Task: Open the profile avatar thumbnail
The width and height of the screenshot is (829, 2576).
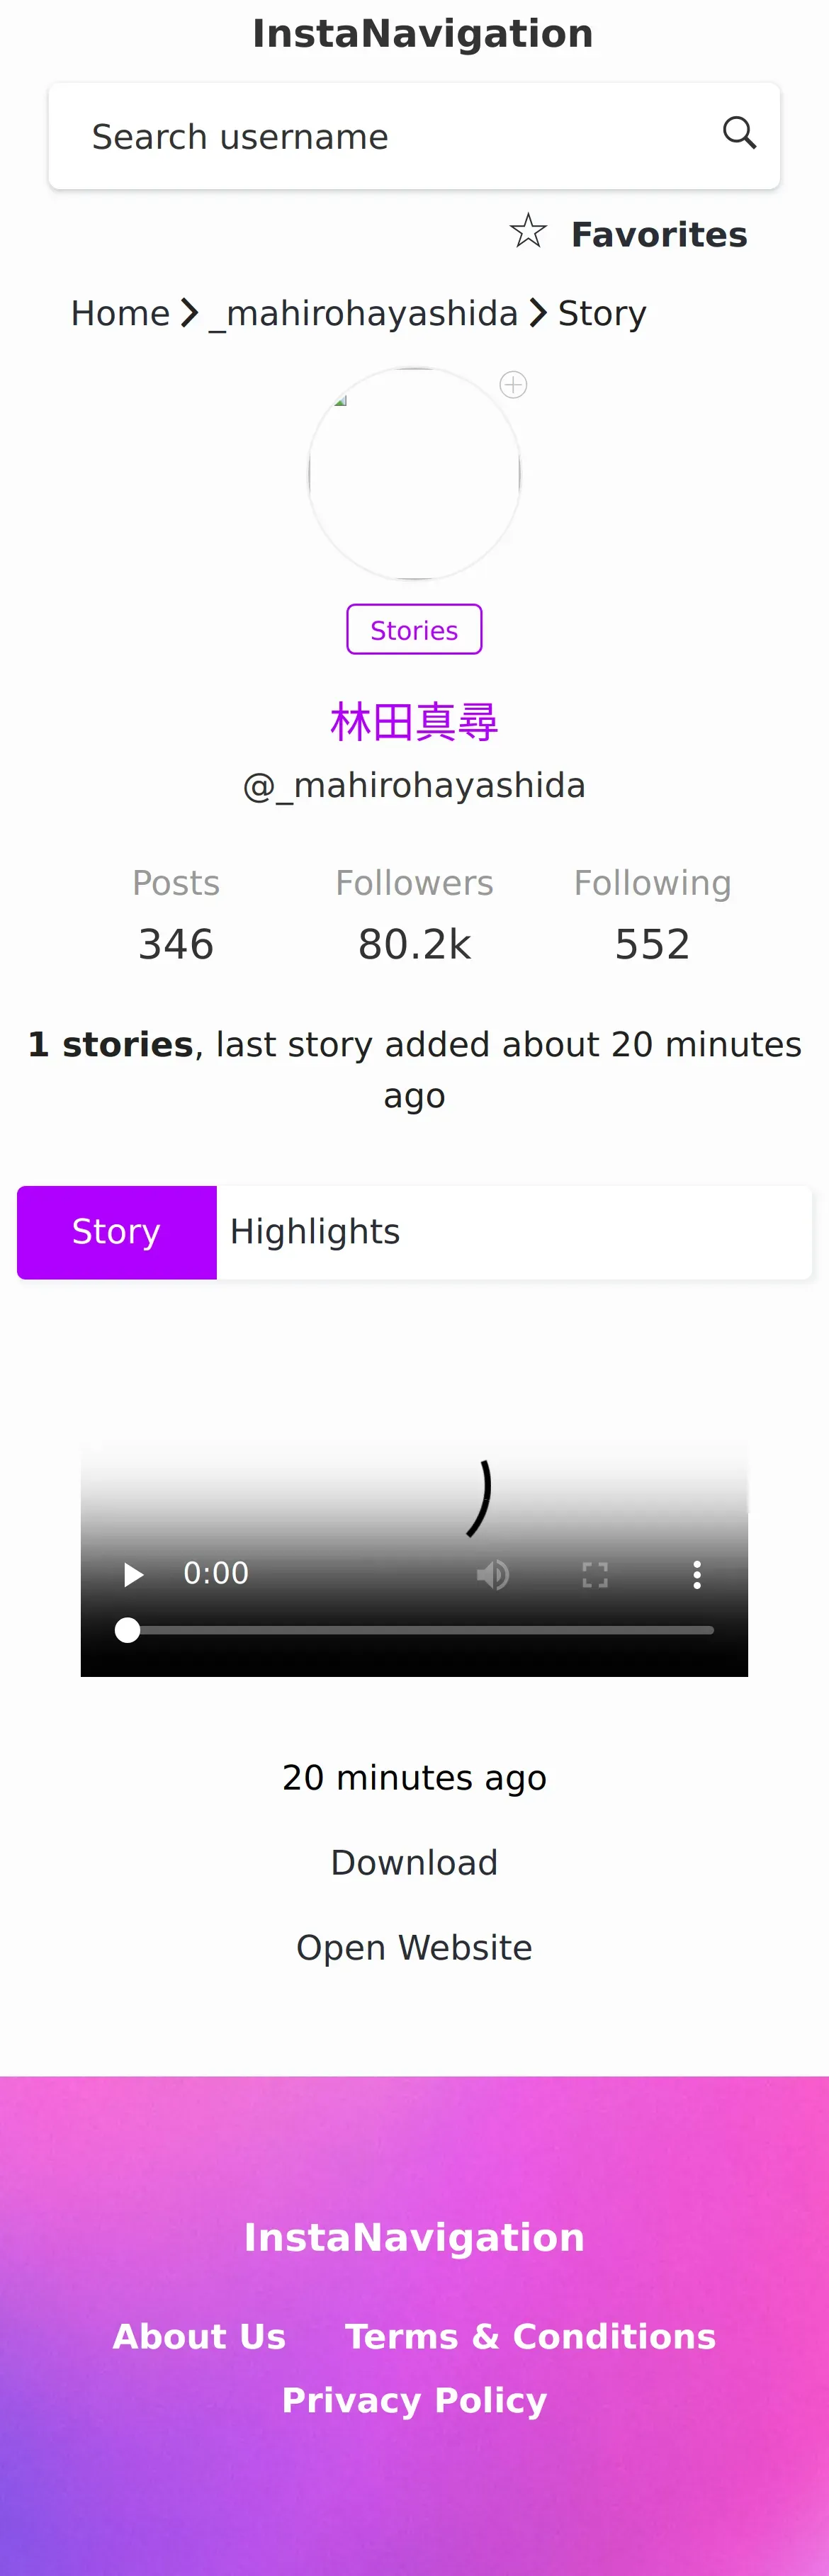Action: pos(414,474)
